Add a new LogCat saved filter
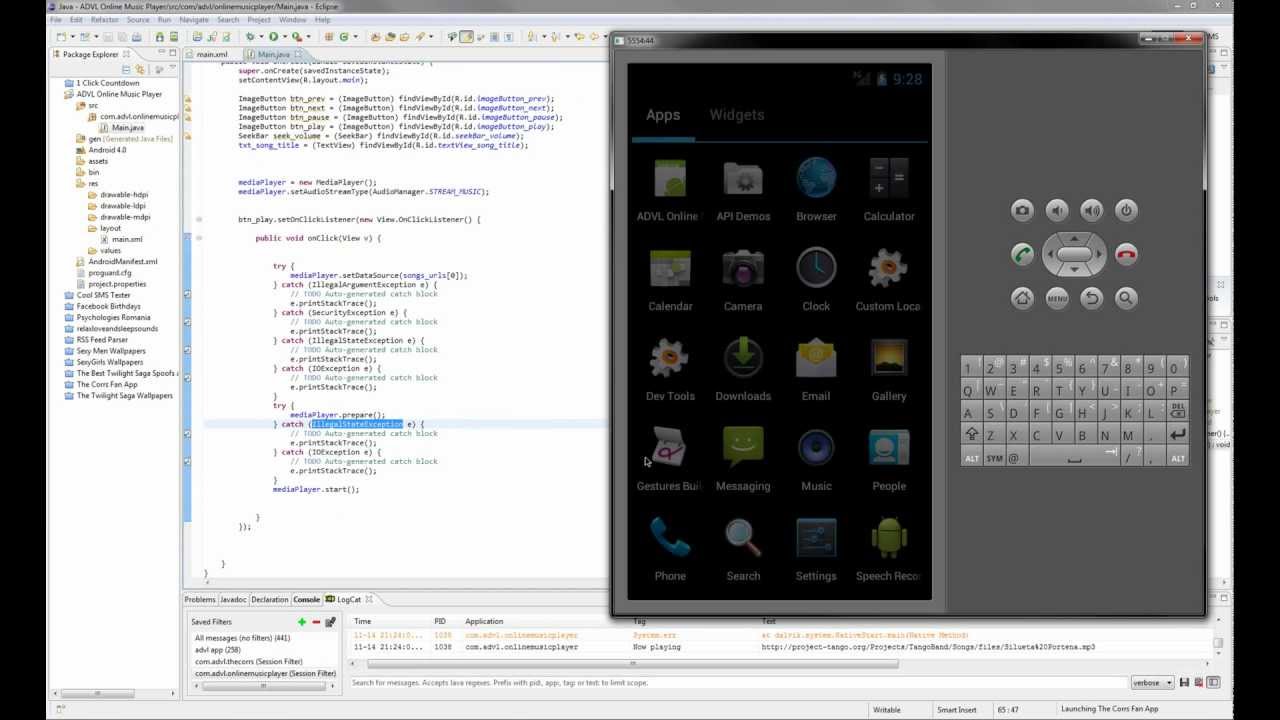The image size is (1280, 720). pos(302,622)
